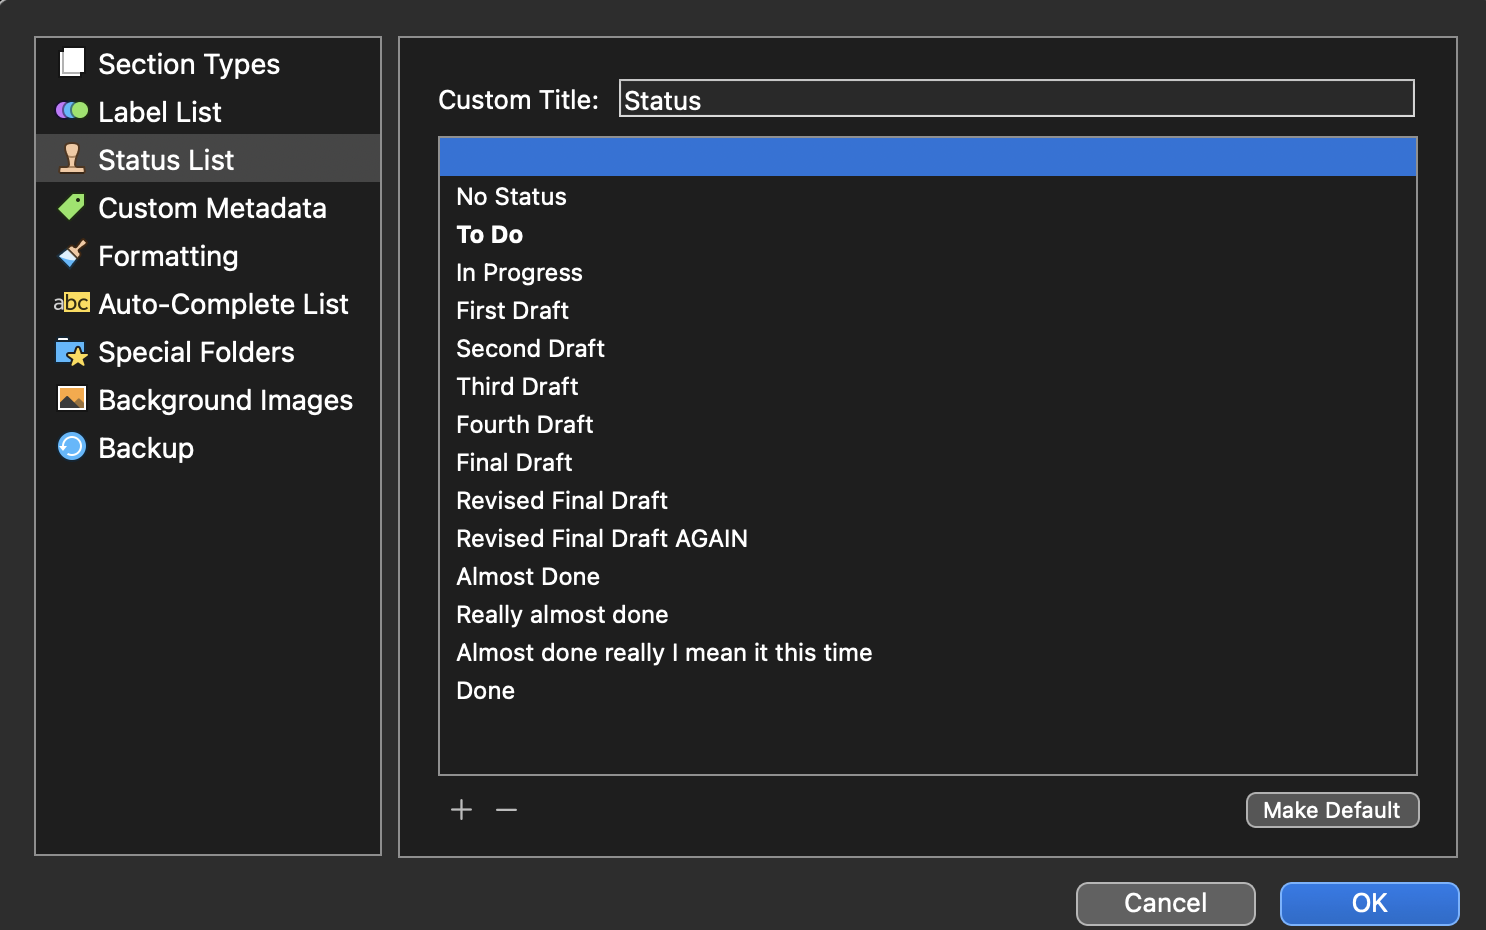Image resolution: width=1486 pixels, height=930 pixels.
Task: Select the 'Final Draft' row
Action: [x=928, y=462]
